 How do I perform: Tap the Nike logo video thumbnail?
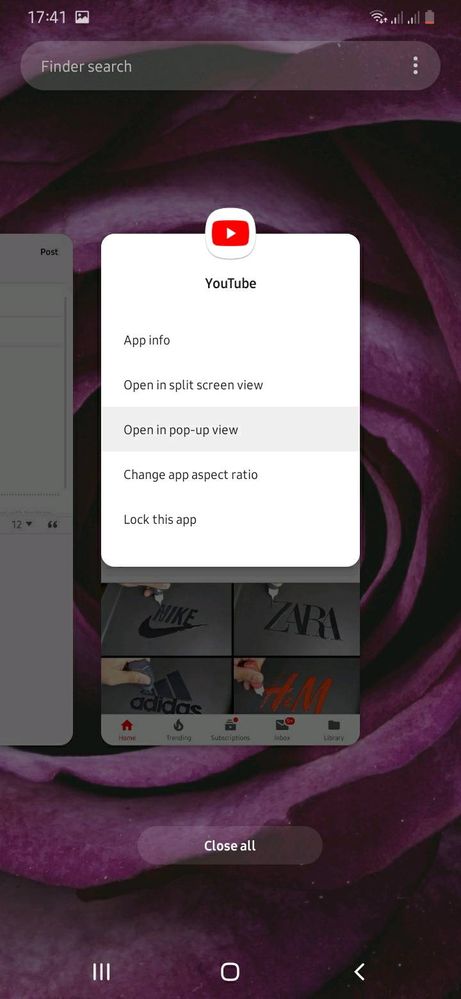(x=167, y=619)
